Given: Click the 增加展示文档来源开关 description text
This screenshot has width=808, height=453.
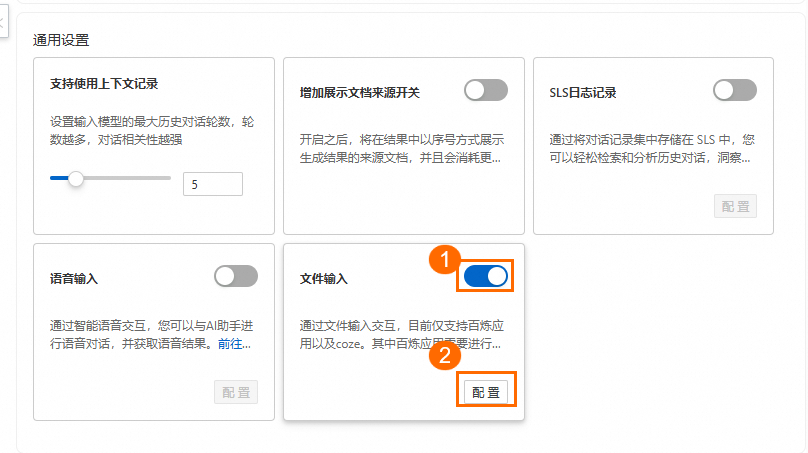Looking at the screenshot, I should click(402, 149).
